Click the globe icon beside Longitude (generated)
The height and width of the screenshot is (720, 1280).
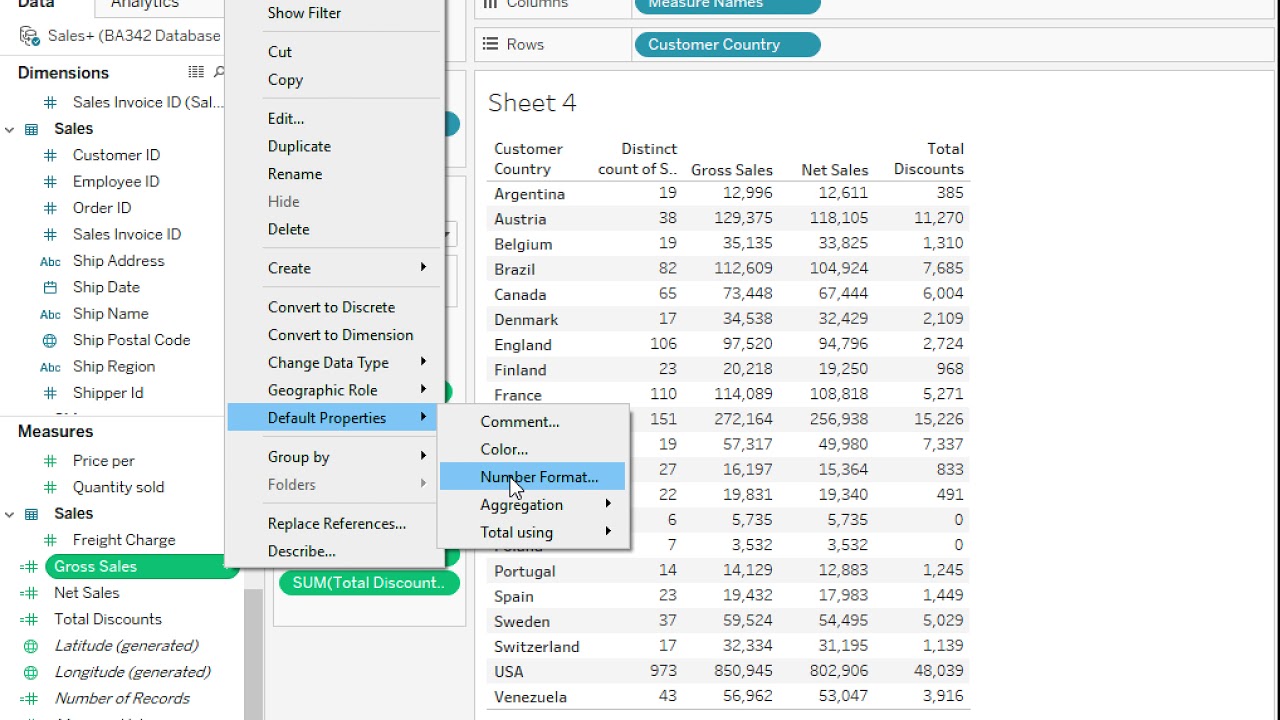coord(31,672)
